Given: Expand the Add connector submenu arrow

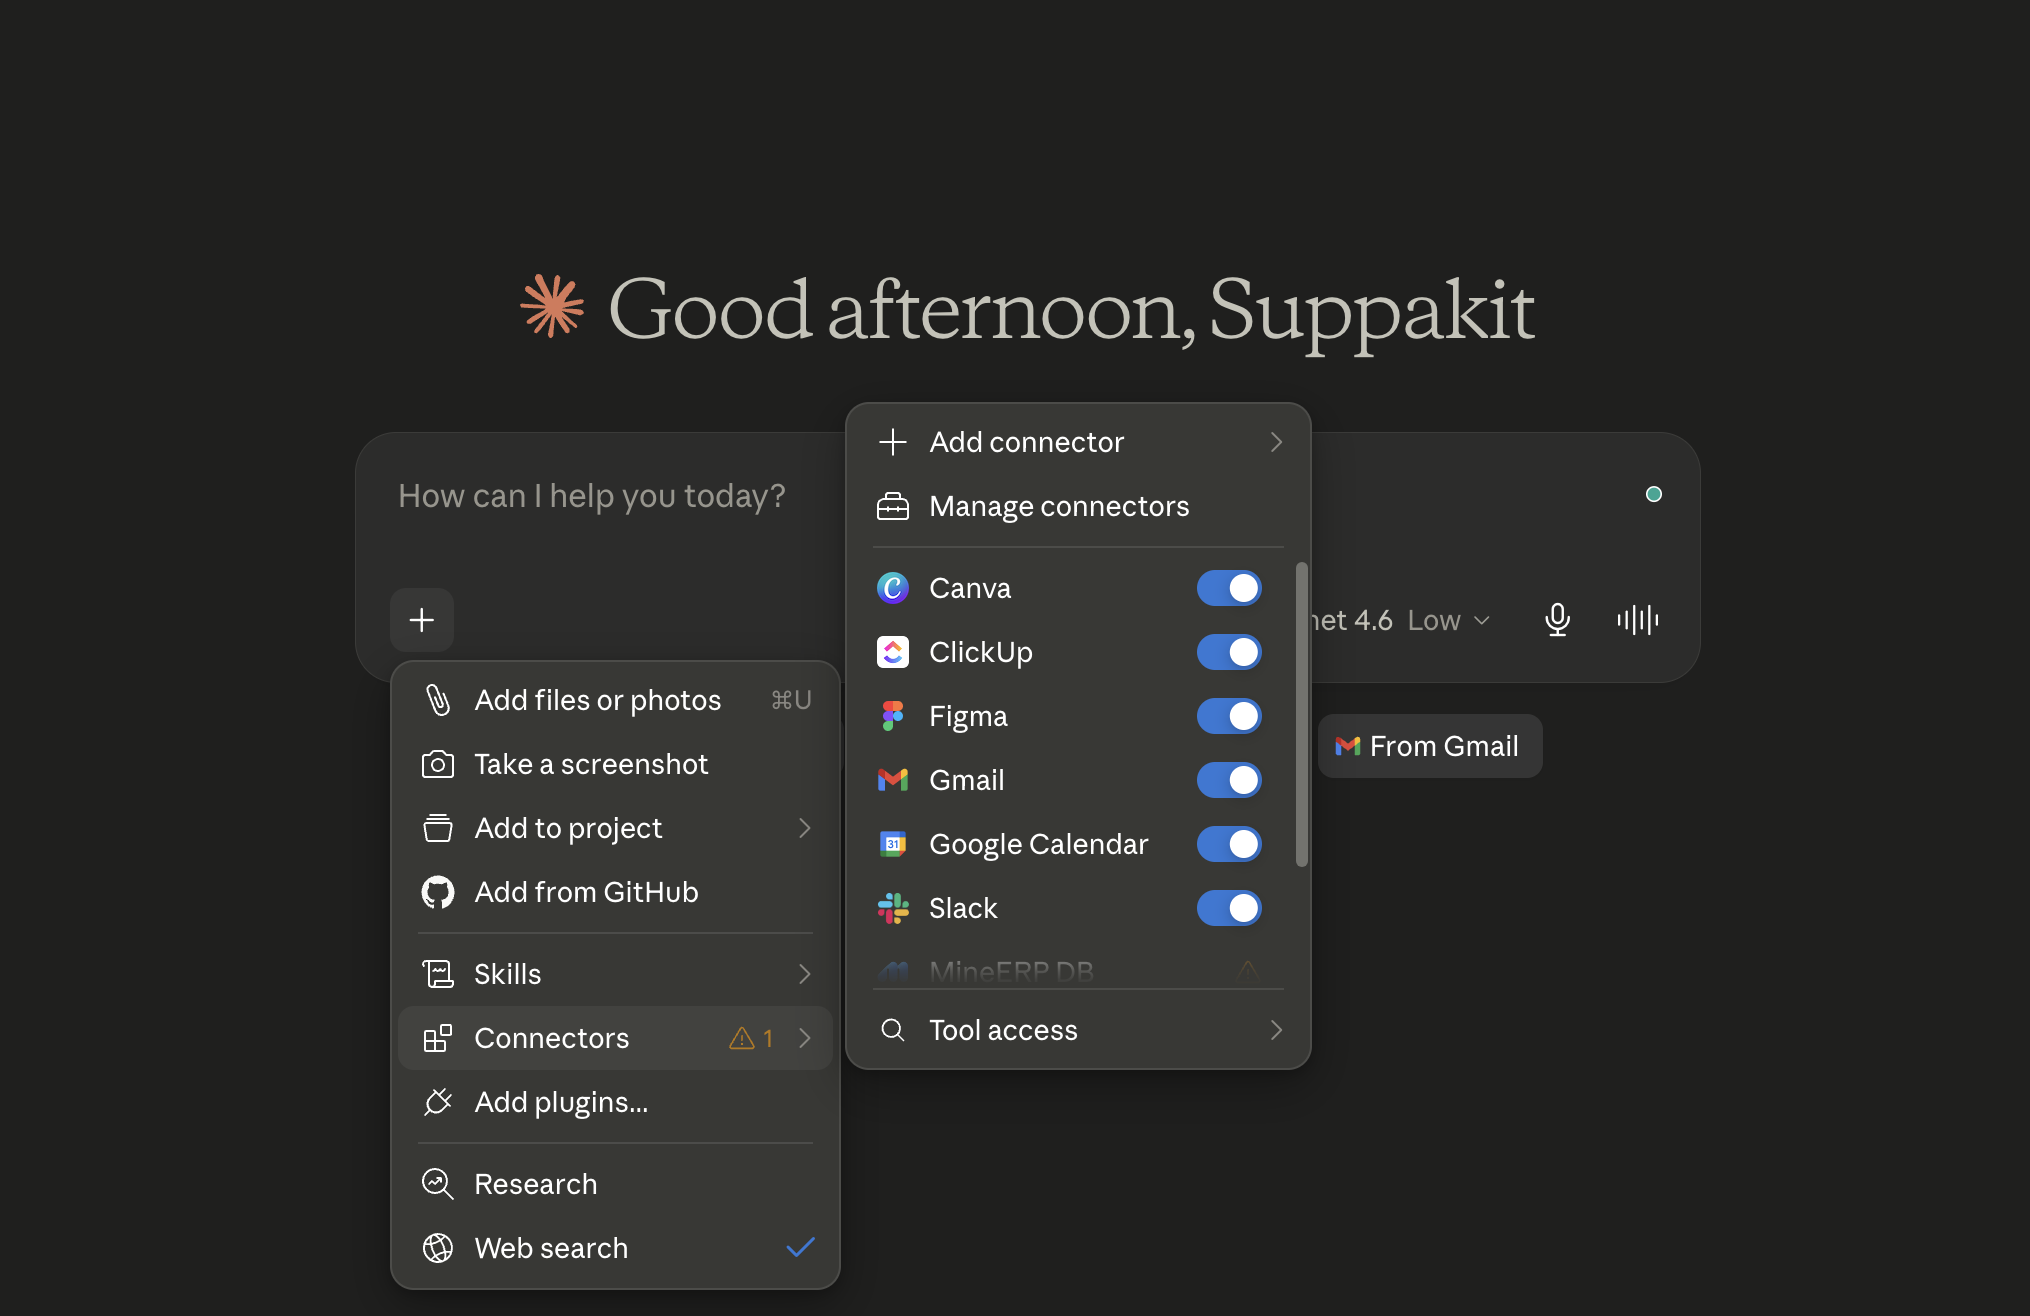Looking at the screenshot, I should (x=1276, y=442).
